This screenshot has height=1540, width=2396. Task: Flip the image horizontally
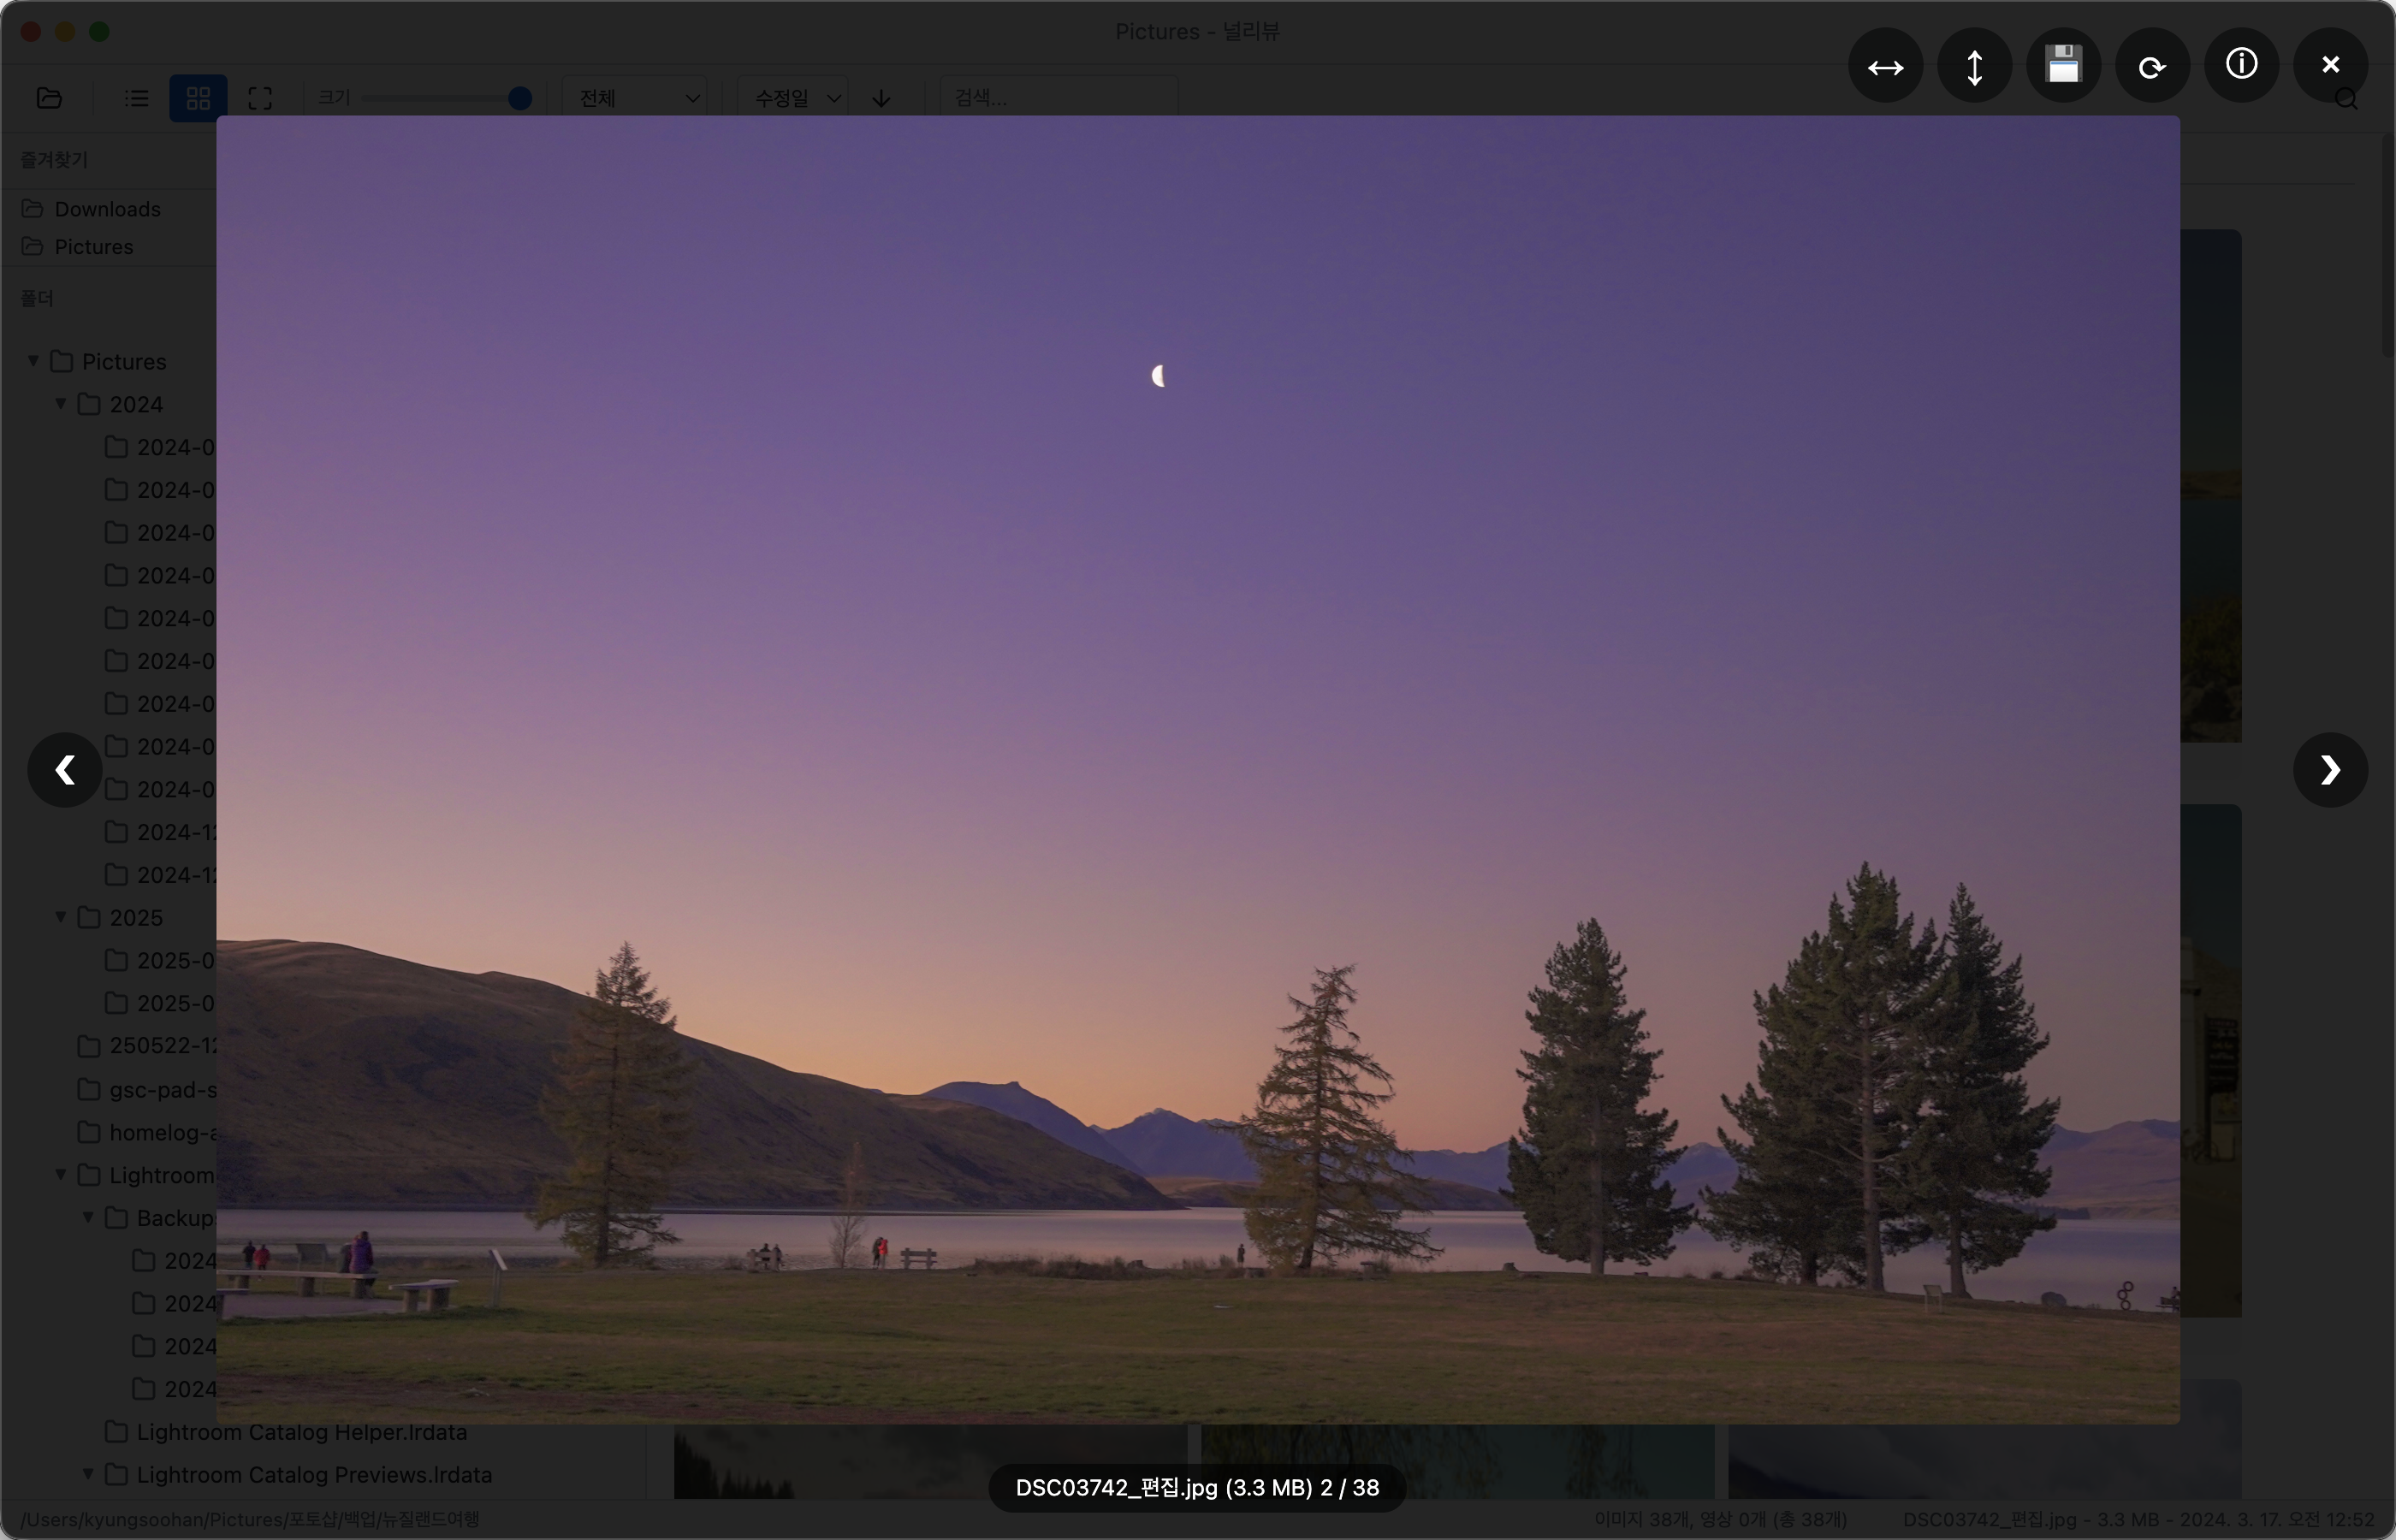click(x=1885, y=67)
